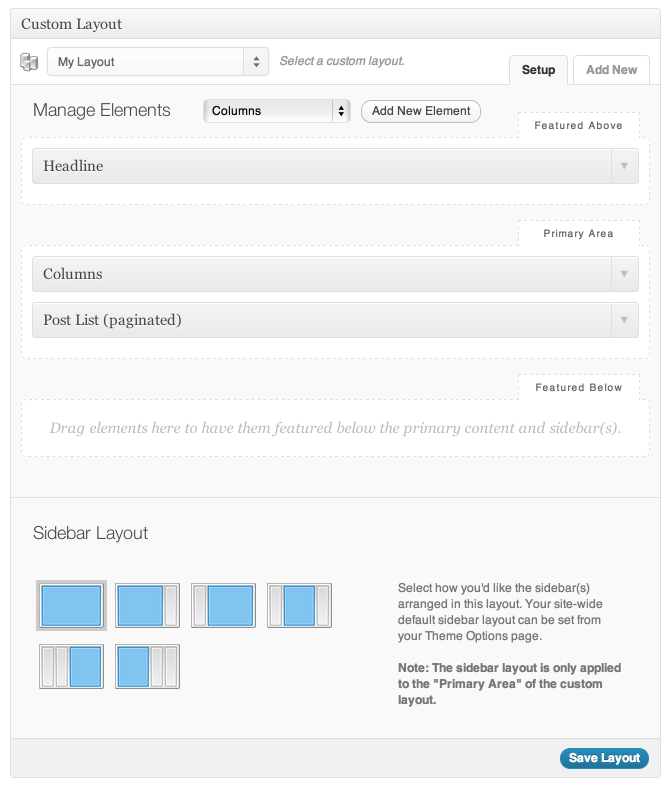
Task: Open the Columns element type dropdown
Action: click(276, 111)
